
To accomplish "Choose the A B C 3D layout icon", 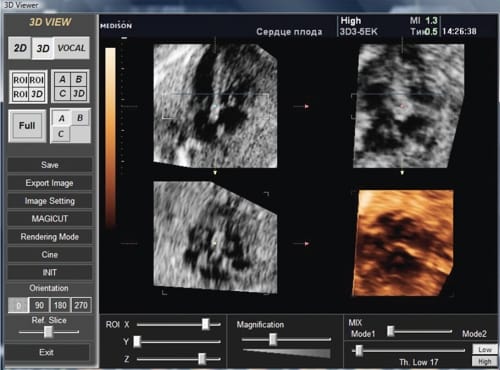I will tap(70, 86).
